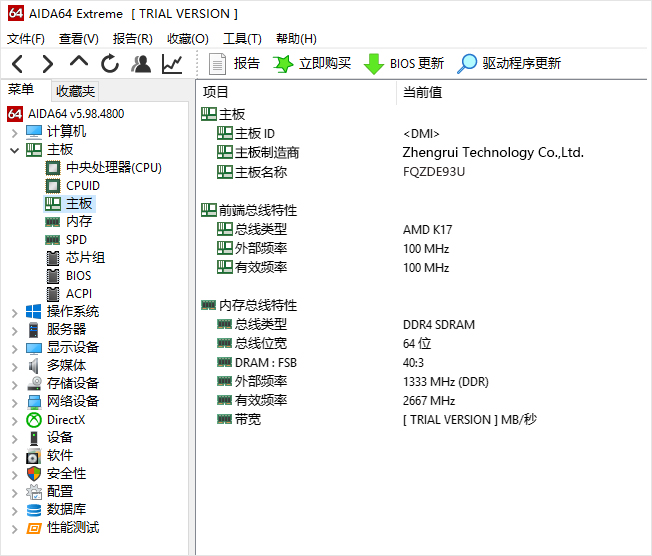Expand the 计算机 tree node
Image resolution: width=652 pixels, height=556 pixels.
click(15, 133)
